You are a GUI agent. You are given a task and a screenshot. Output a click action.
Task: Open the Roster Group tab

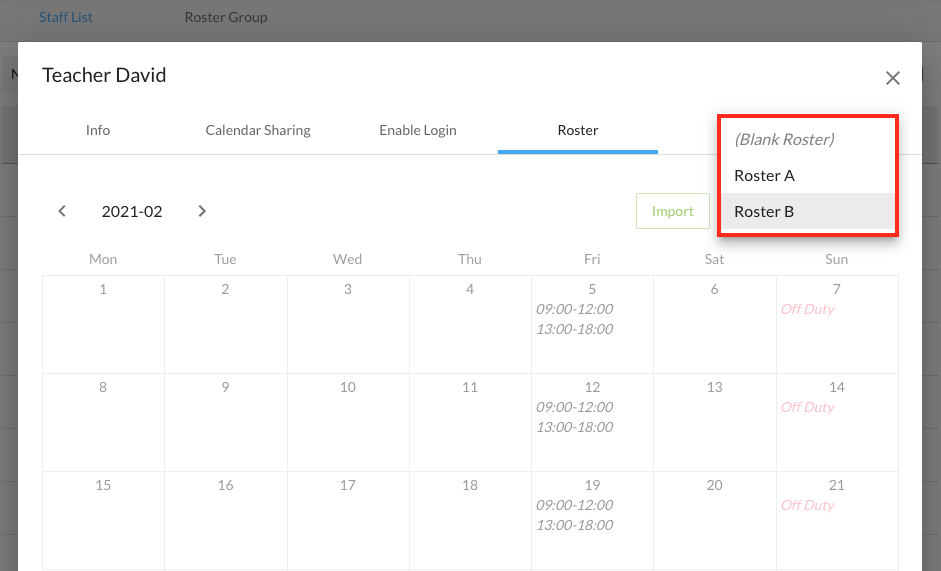pyautogui.click(x=226, y=17)
